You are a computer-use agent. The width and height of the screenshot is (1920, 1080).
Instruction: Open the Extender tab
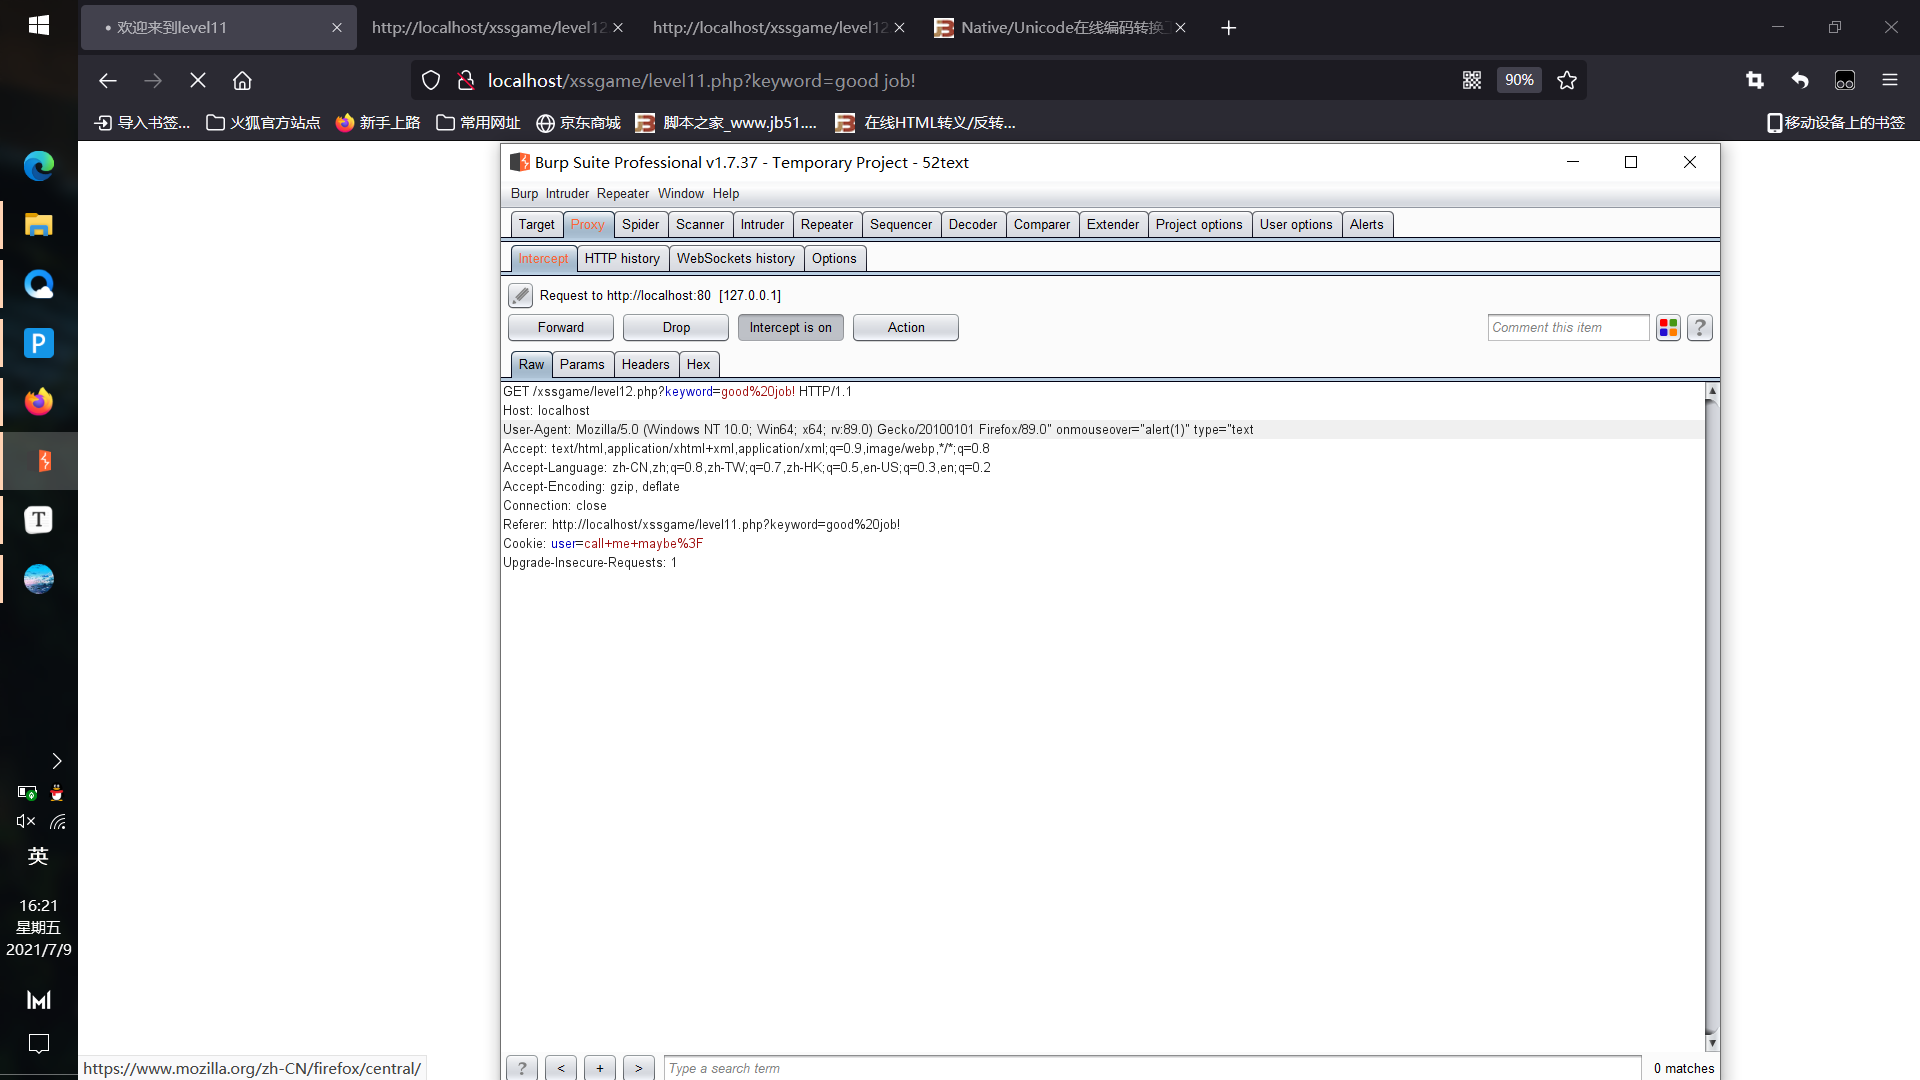point(1113,224)
